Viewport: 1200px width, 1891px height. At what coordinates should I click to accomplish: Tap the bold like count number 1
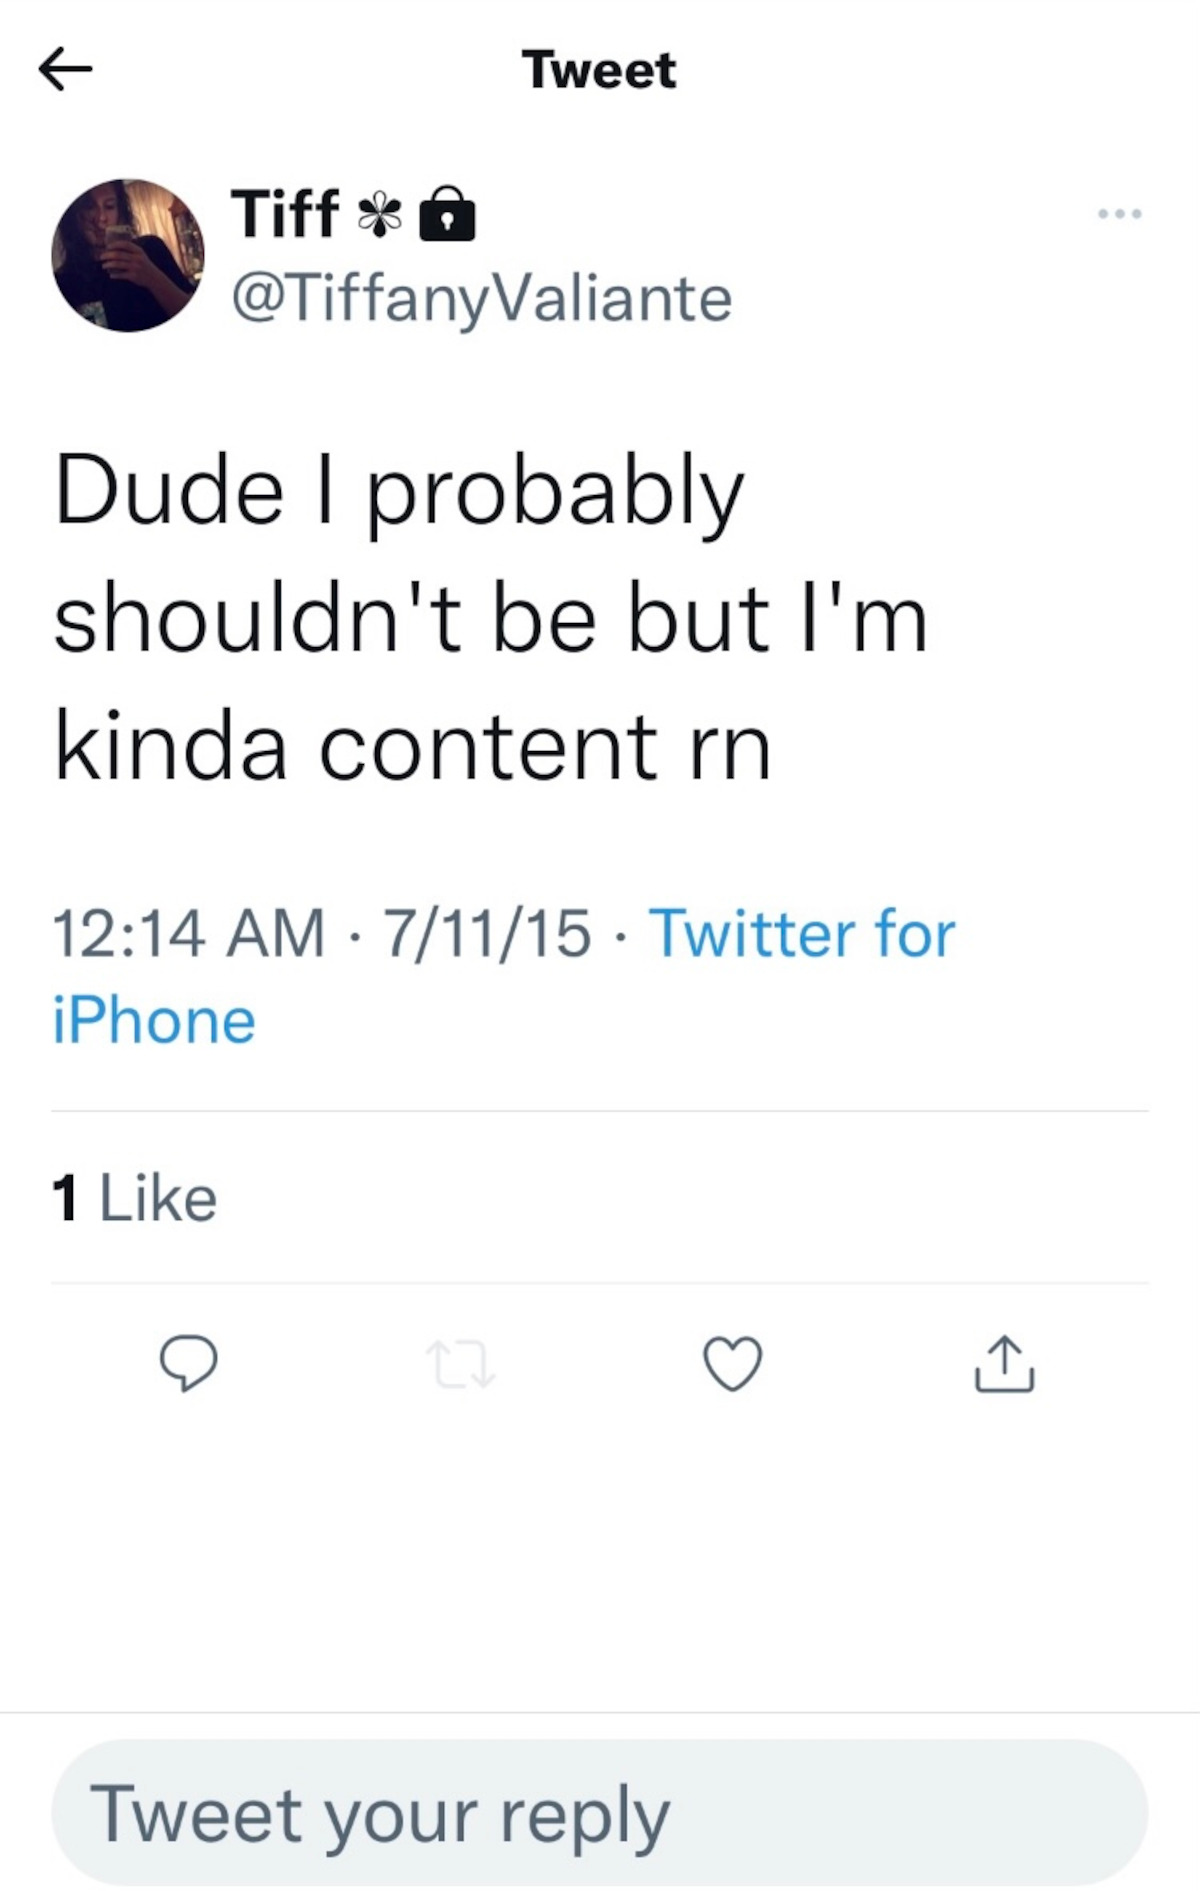click(x=65, y=1198)
